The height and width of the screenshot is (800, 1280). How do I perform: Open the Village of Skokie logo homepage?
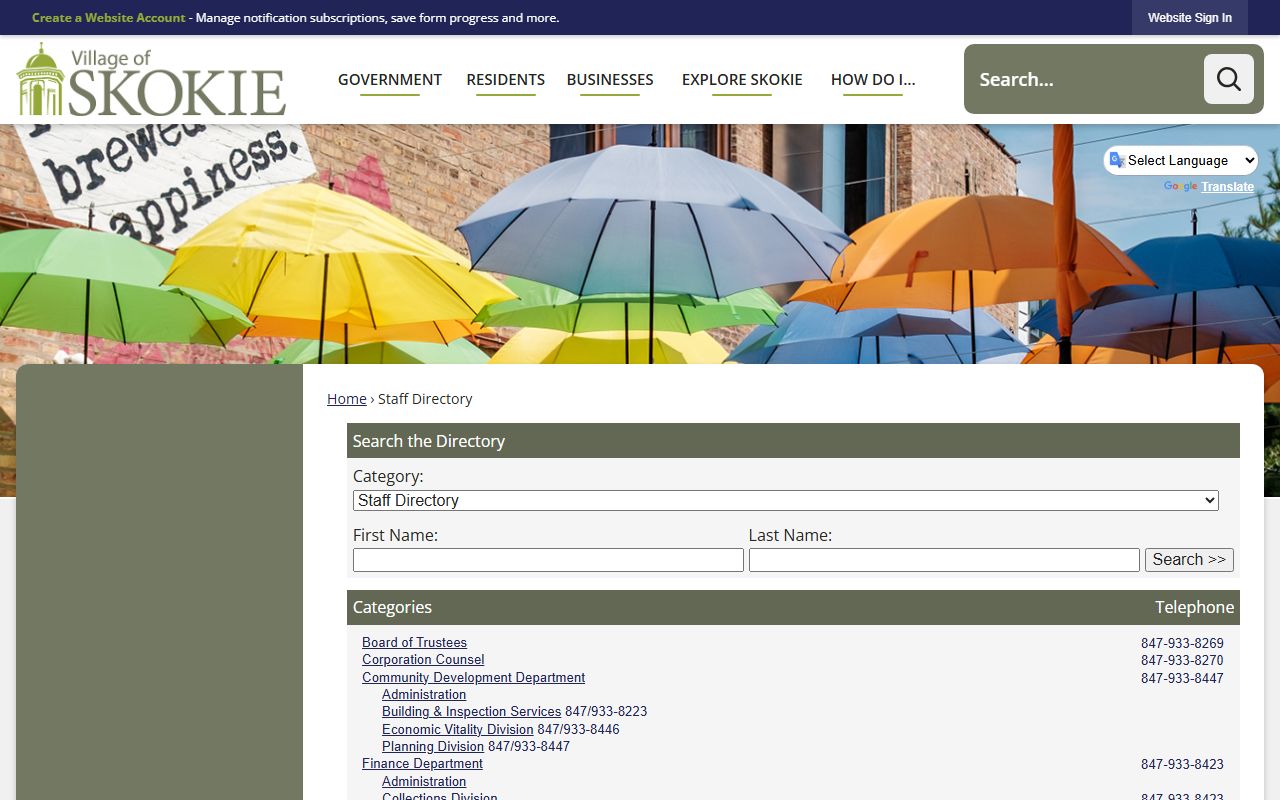click(151, 79)
